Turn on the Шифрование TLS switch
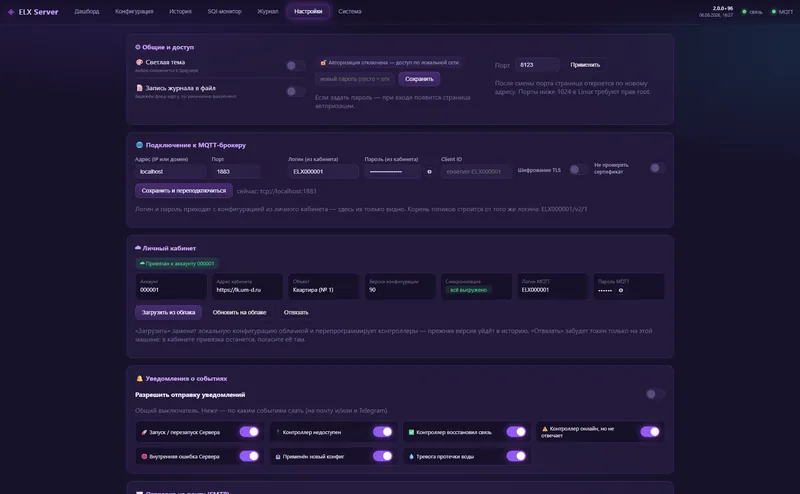 click(578, 169)
